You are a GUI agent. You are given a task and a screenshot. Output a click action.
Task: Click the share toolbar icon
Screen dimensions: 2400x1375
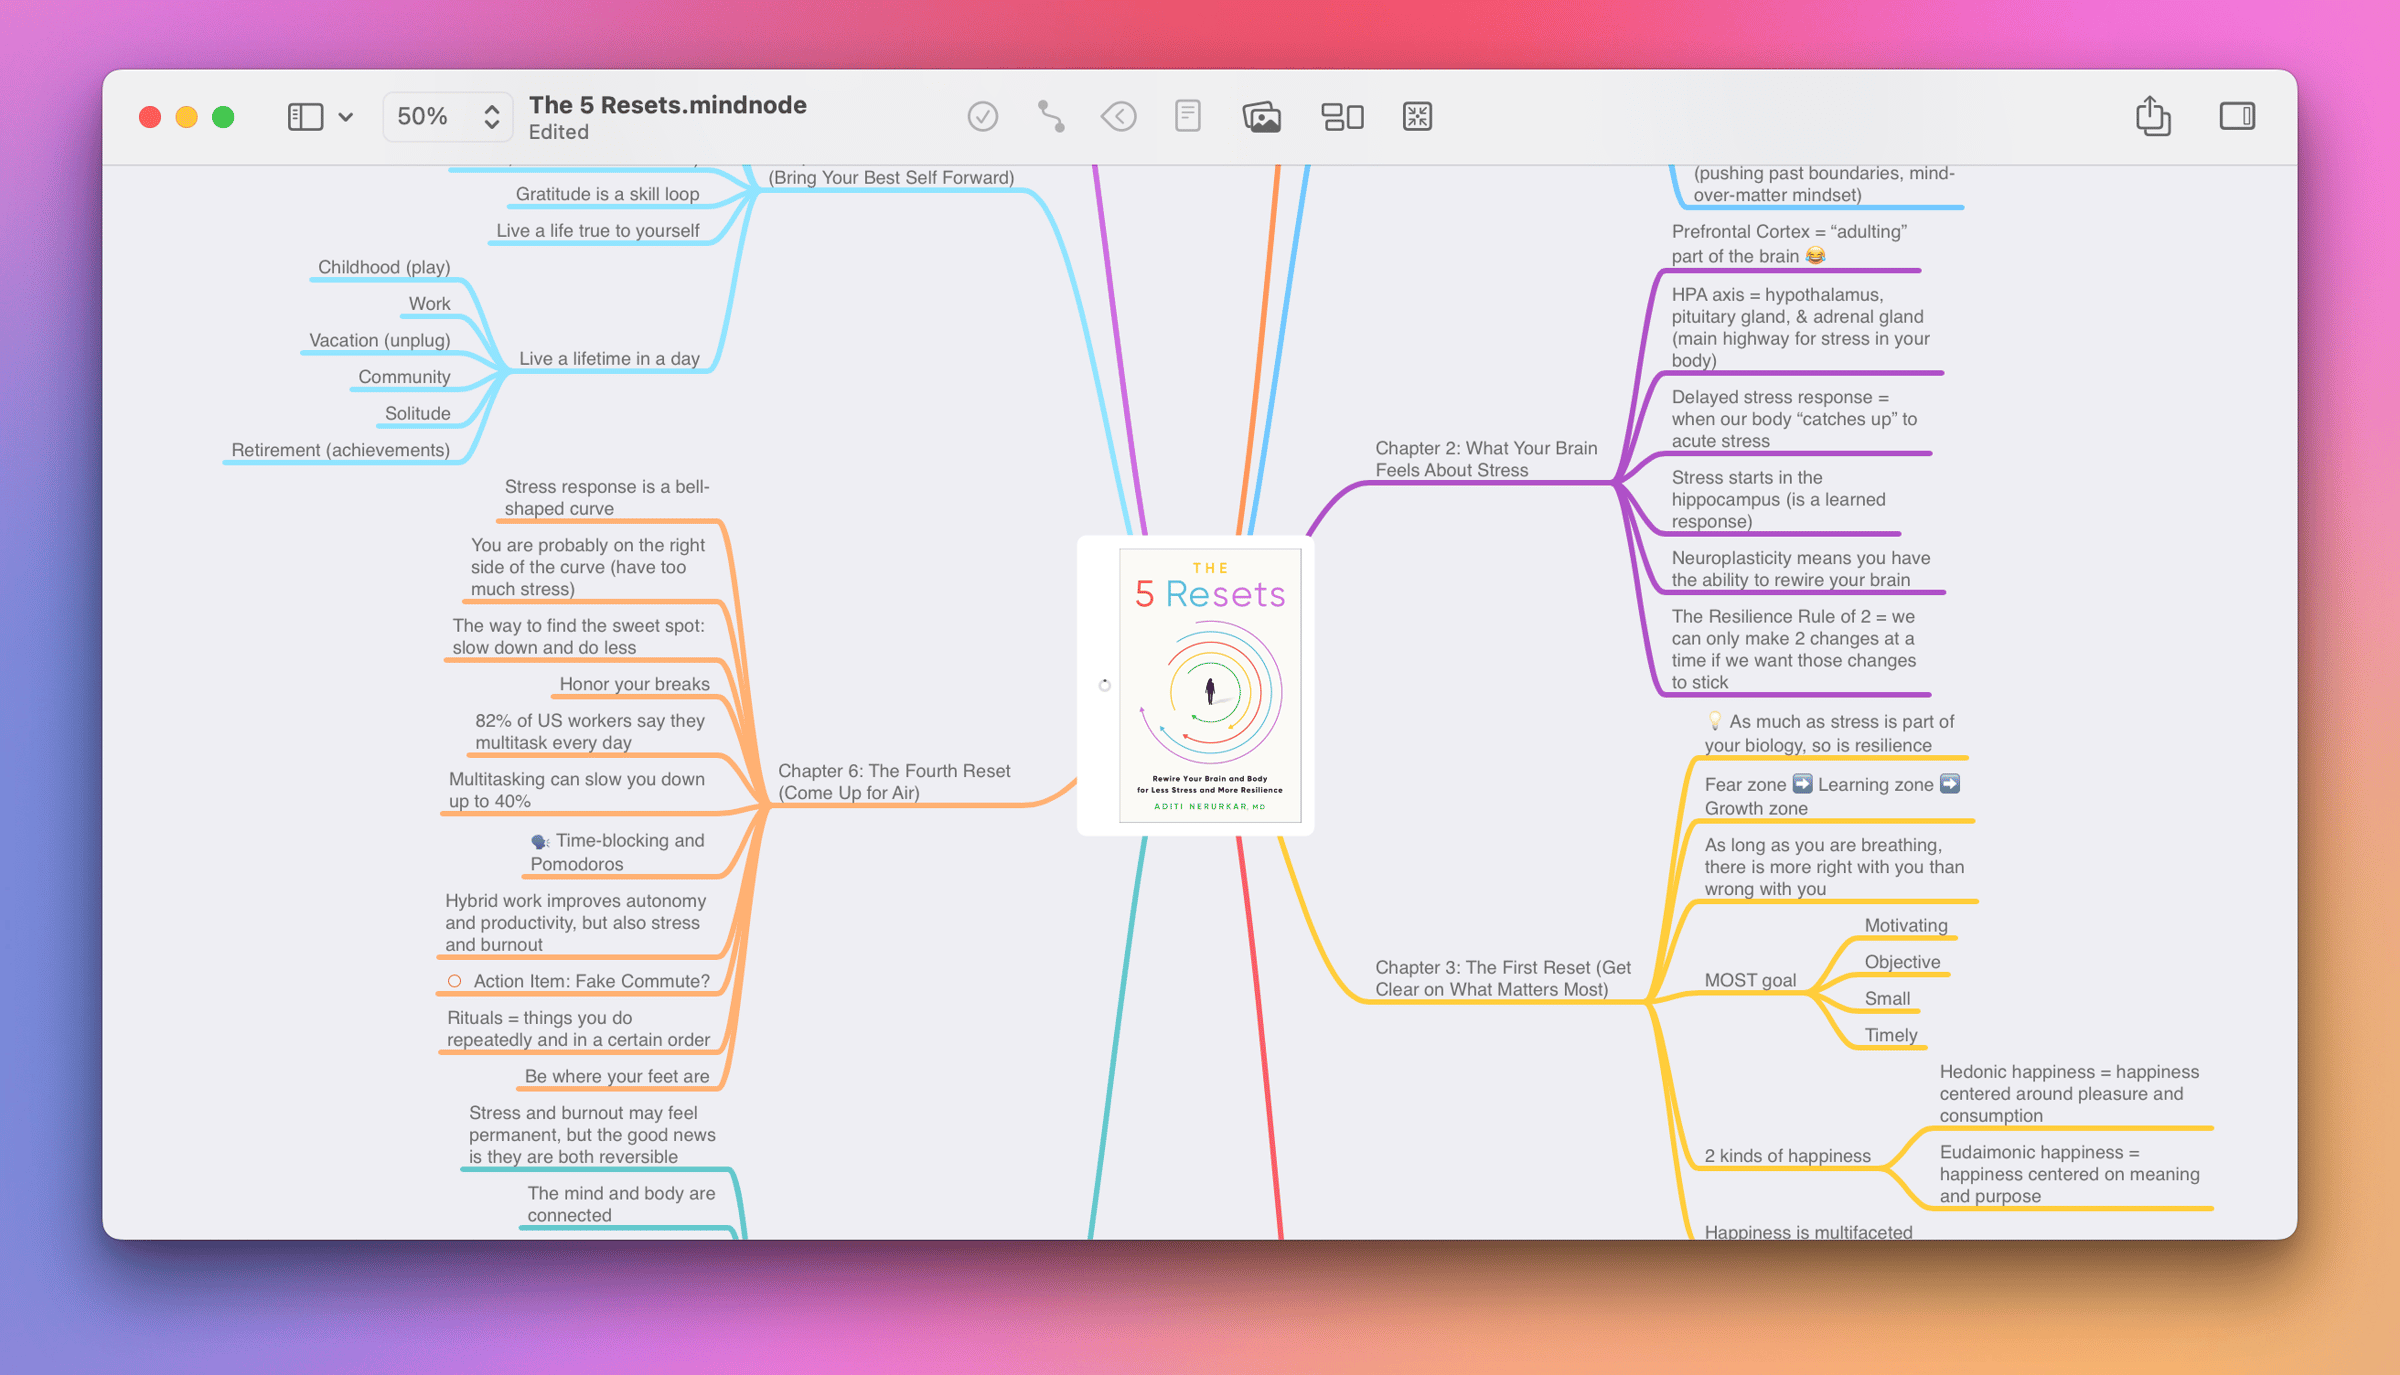2153,116
